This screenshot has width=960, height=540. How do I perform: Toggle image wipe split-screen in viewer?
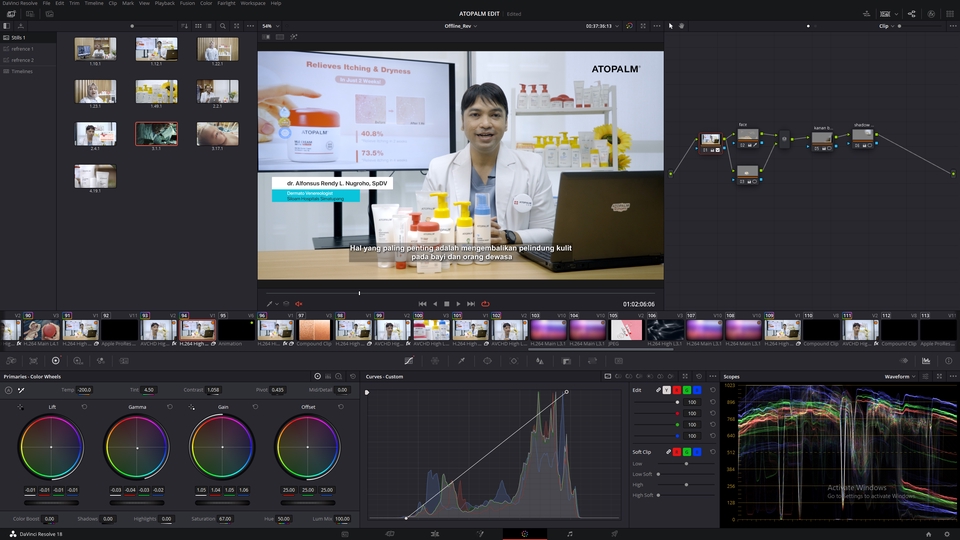point(266,37)
